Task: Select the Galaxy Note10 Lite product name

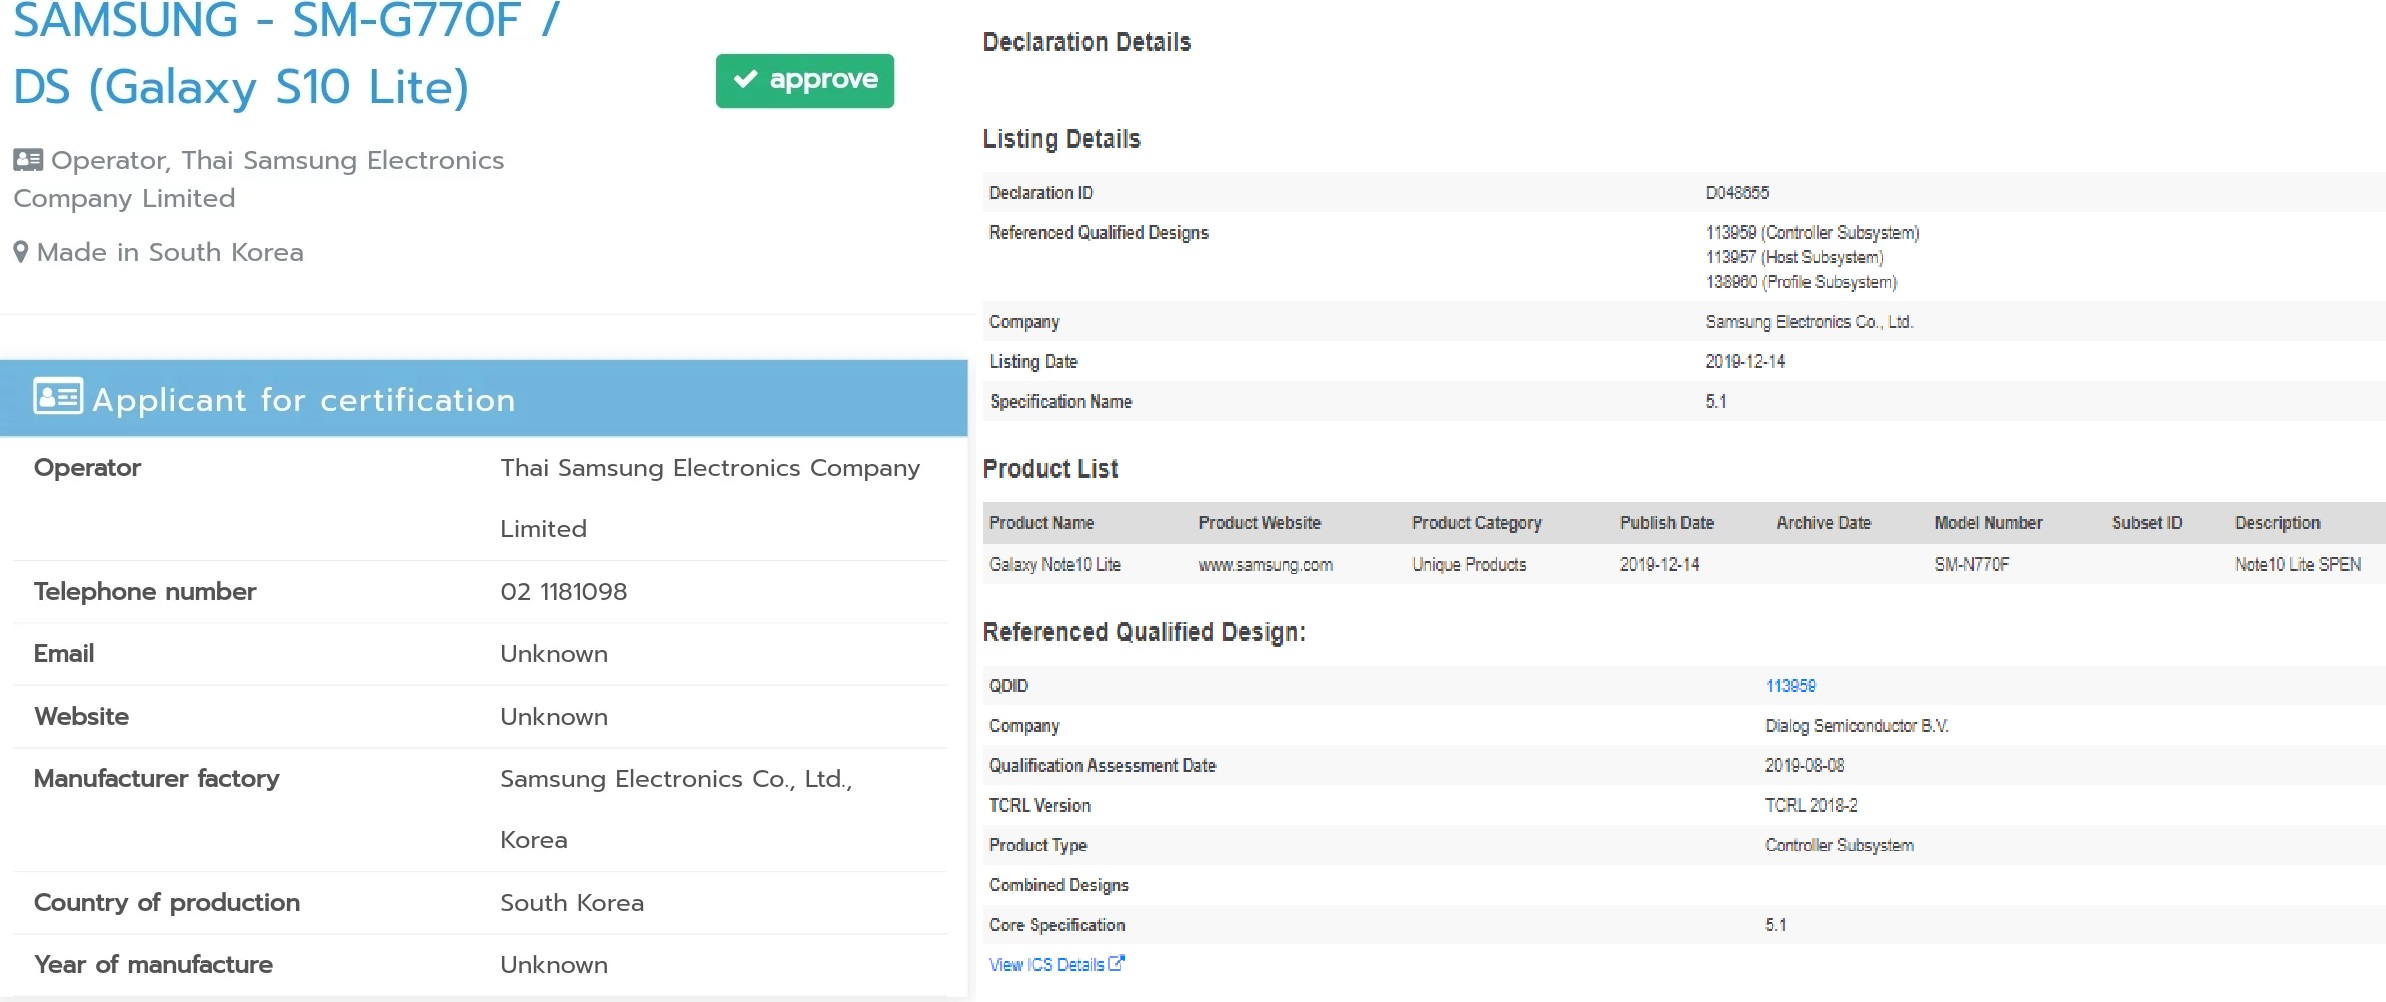Action: pyautogui.click(x=1054, y=565)
